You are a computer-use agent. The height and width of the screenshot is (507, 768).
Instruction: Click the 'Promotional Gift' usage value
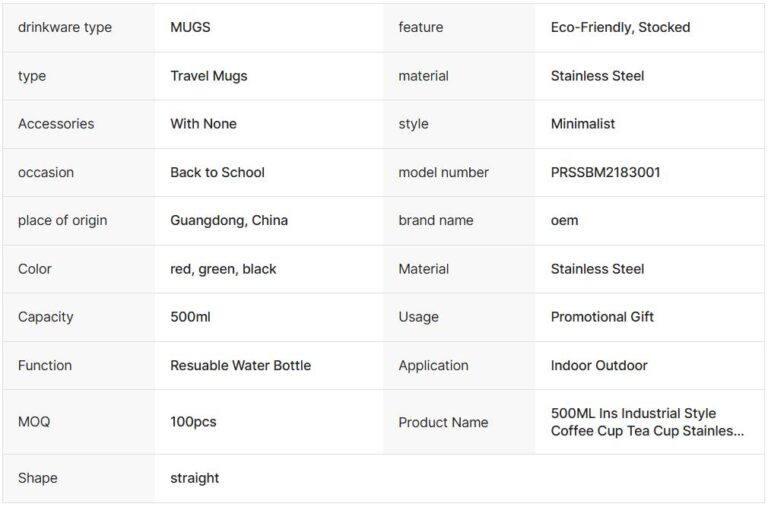click(x=602, y=317)
